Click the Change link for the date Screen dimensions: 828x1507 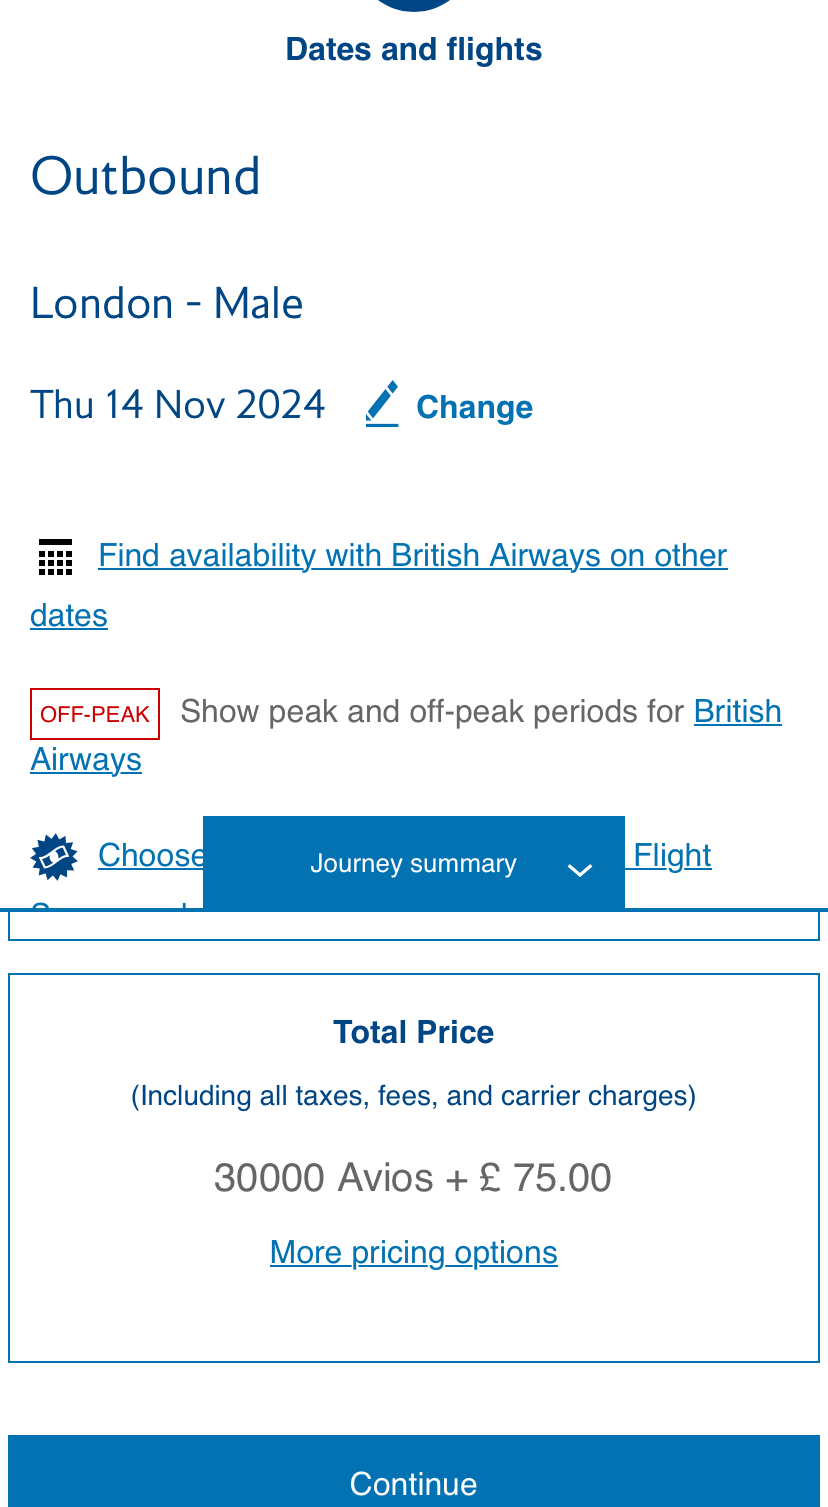click(x=474, y=407)
